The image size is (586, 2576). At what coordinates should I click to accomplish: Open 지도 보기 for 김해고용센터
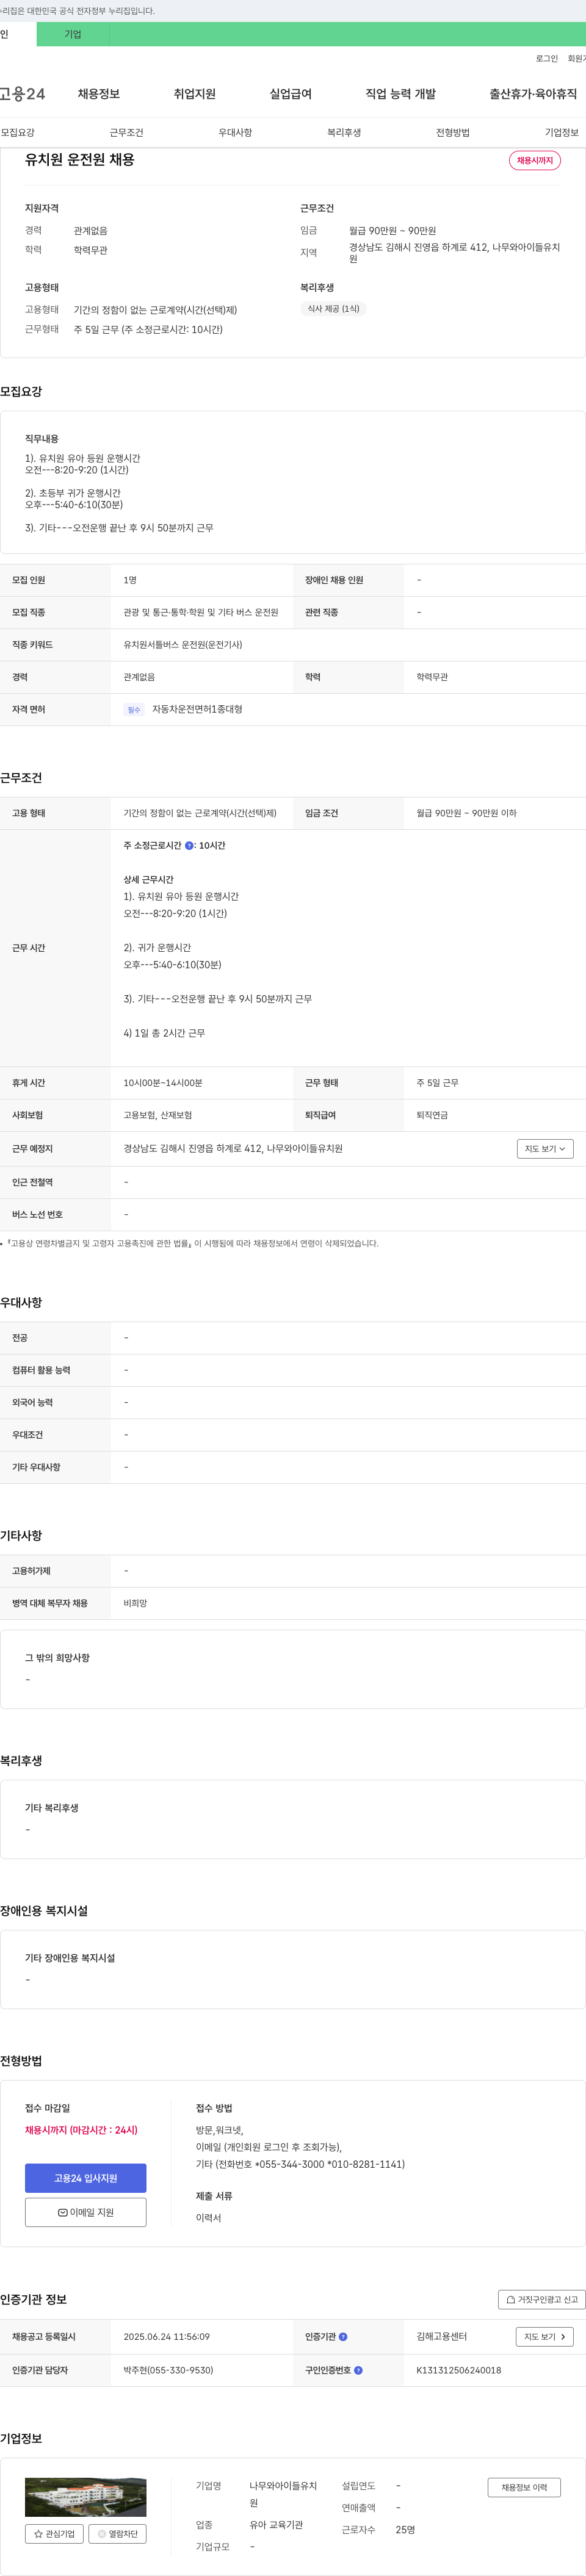coord(545,2337)
